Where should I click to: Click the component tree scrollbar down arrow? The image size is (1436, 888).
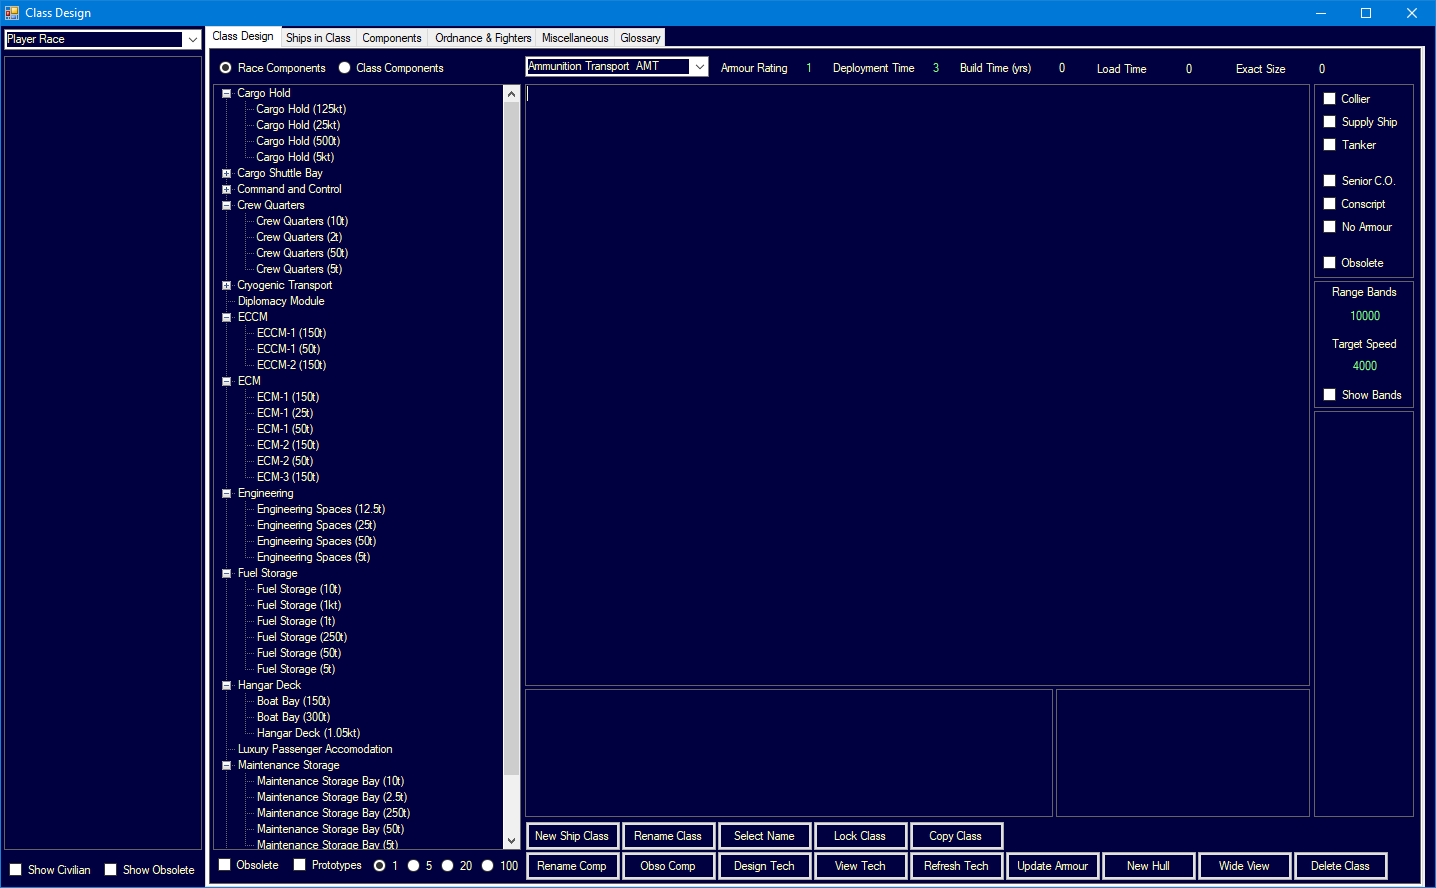click(511, 841)
